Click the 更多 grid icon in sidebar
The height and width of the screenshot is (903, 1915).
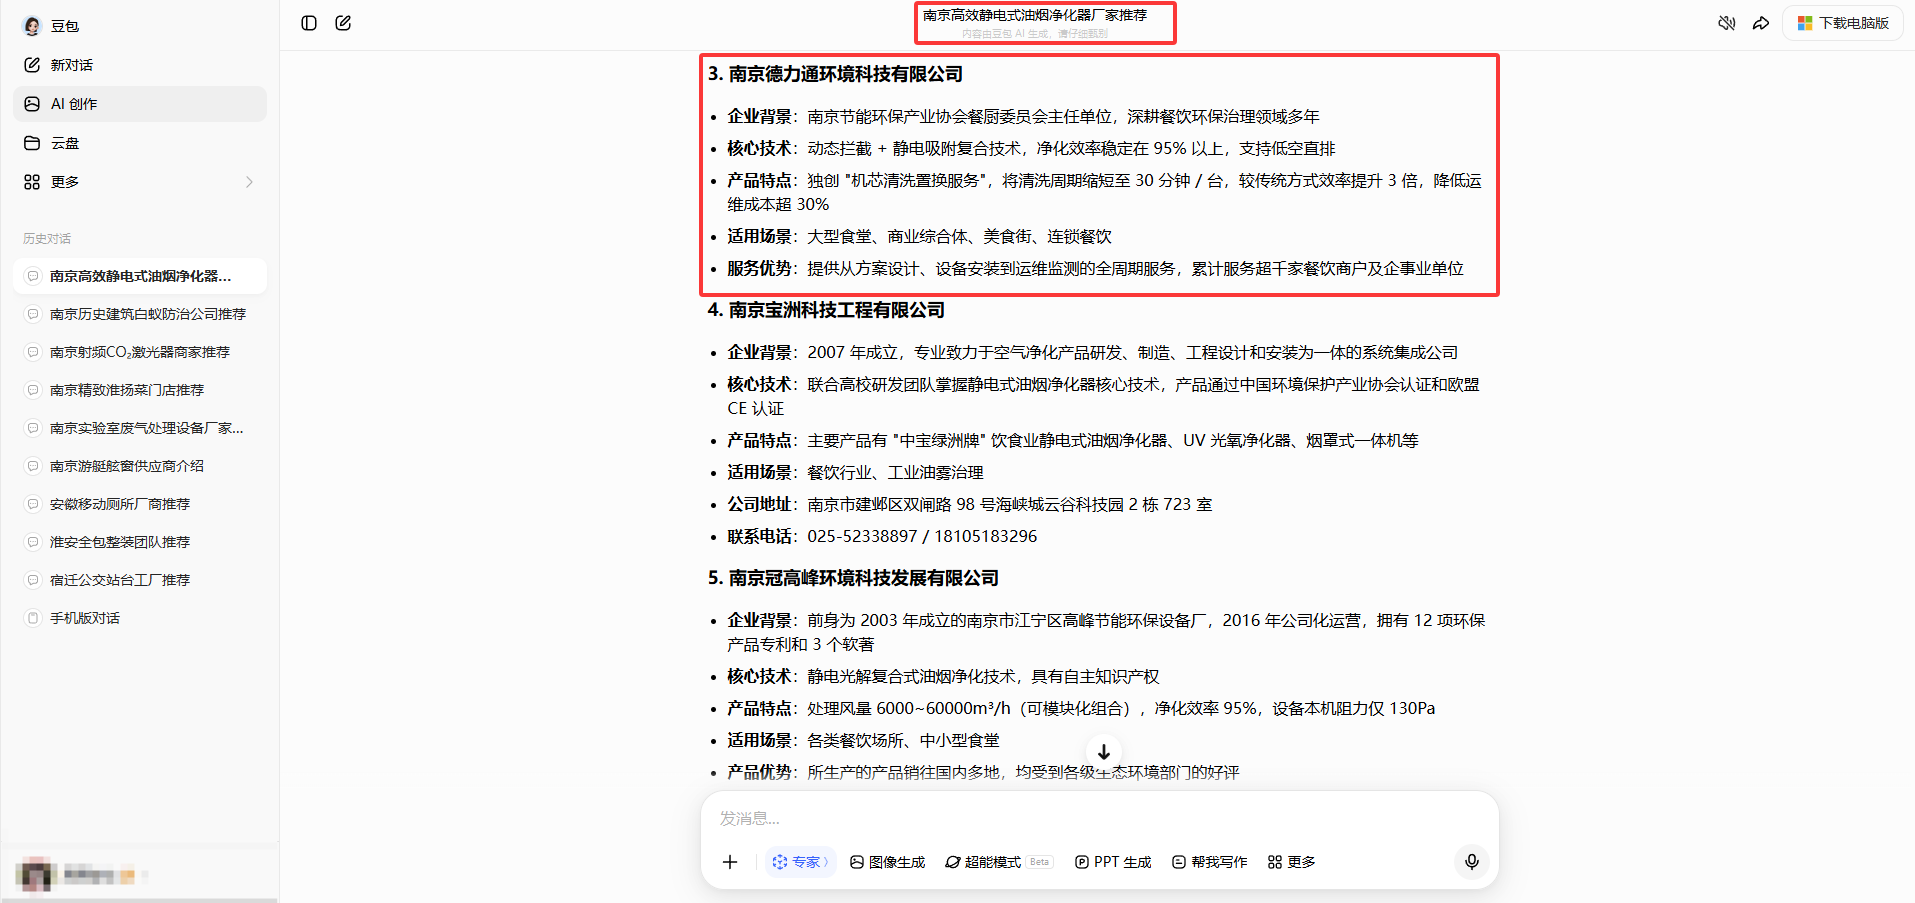coord(32,182)
